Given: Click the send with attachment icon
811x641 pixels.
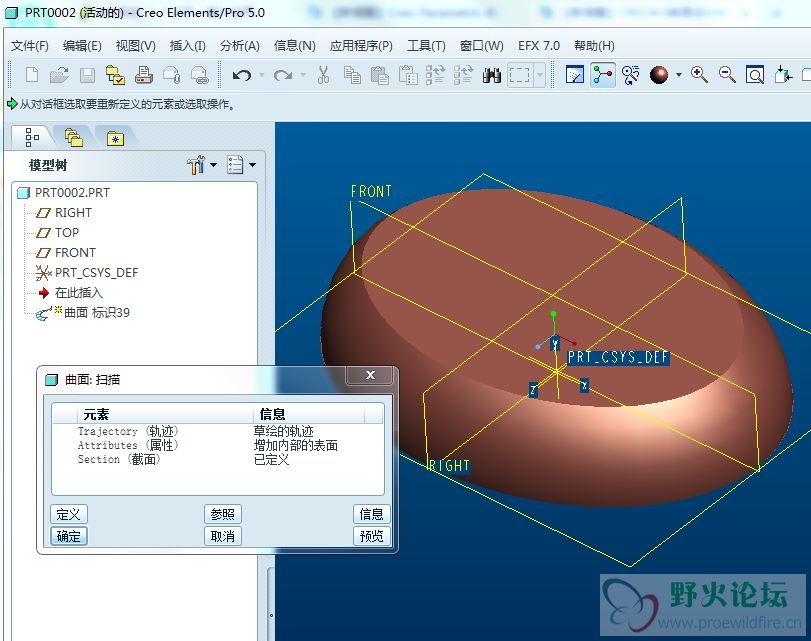Looking at the screenshot, I should pyautogui.click(x=171, y=76).
